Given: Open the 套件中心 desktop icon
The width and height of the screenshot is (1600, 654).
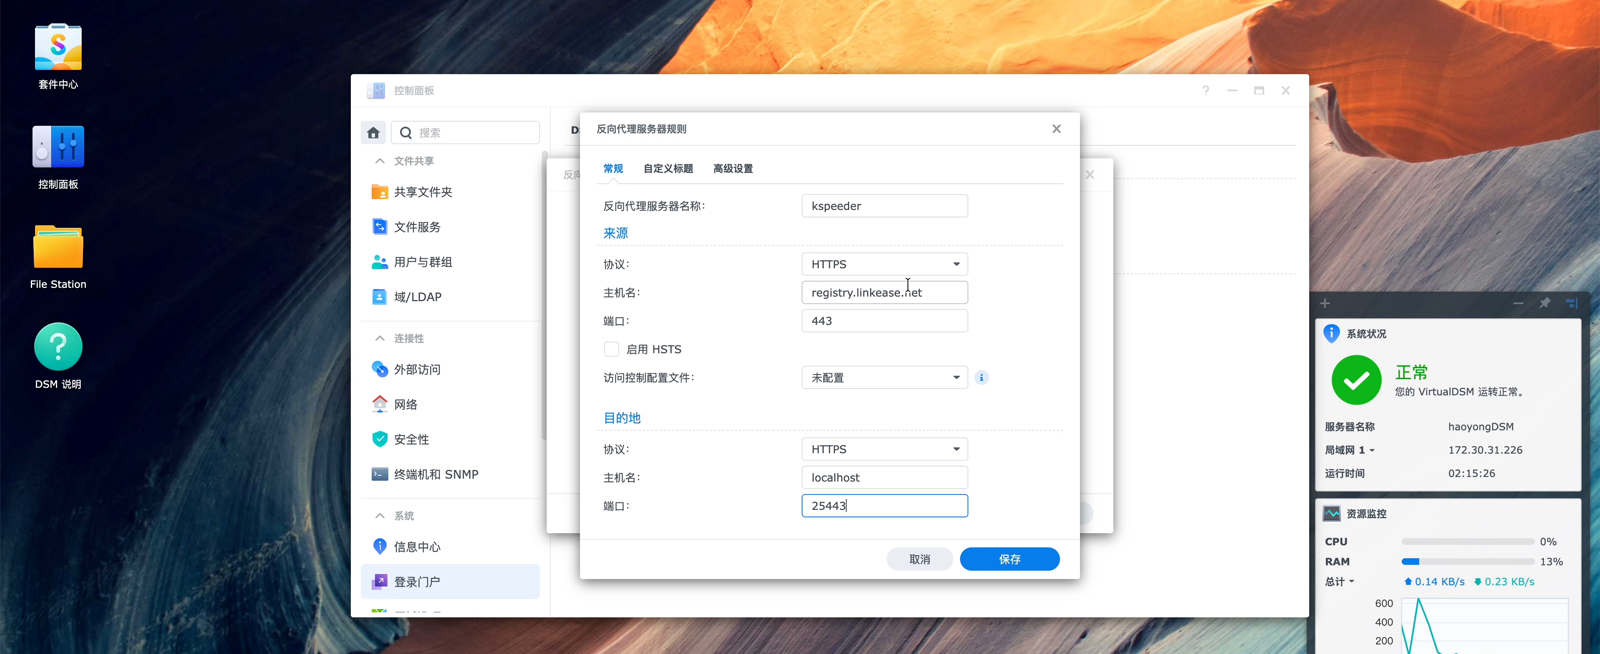Looking at the screenshot, I should [x=58, y=47].
